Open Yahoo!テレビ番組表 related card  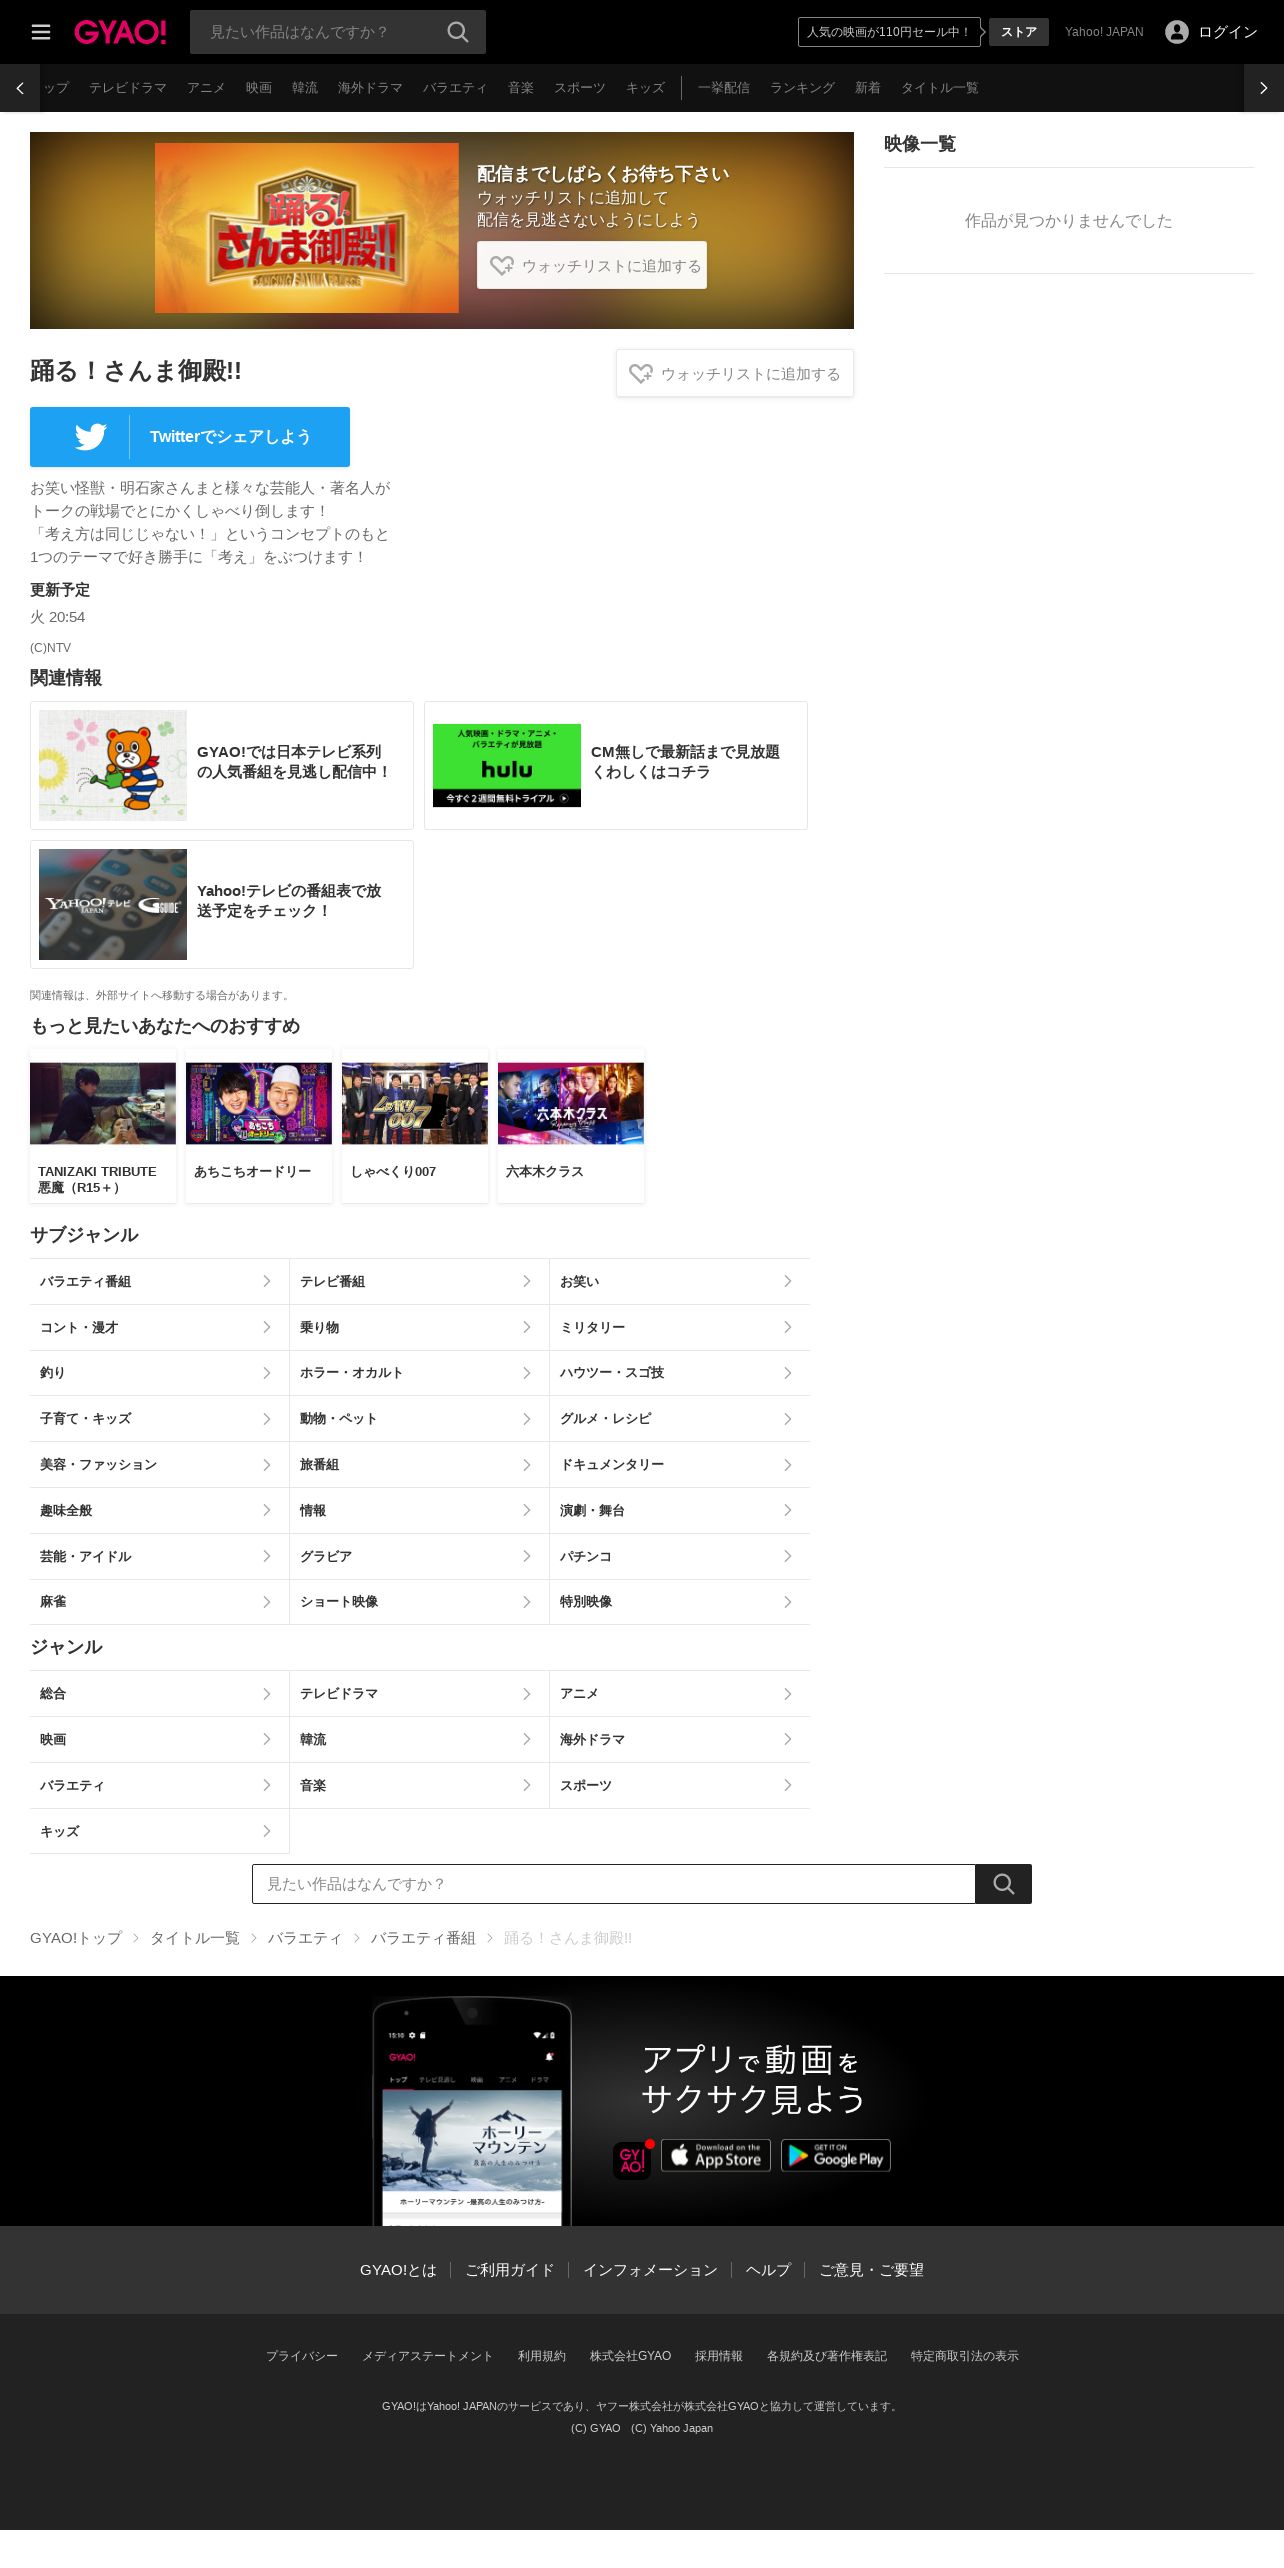(222, 904)
